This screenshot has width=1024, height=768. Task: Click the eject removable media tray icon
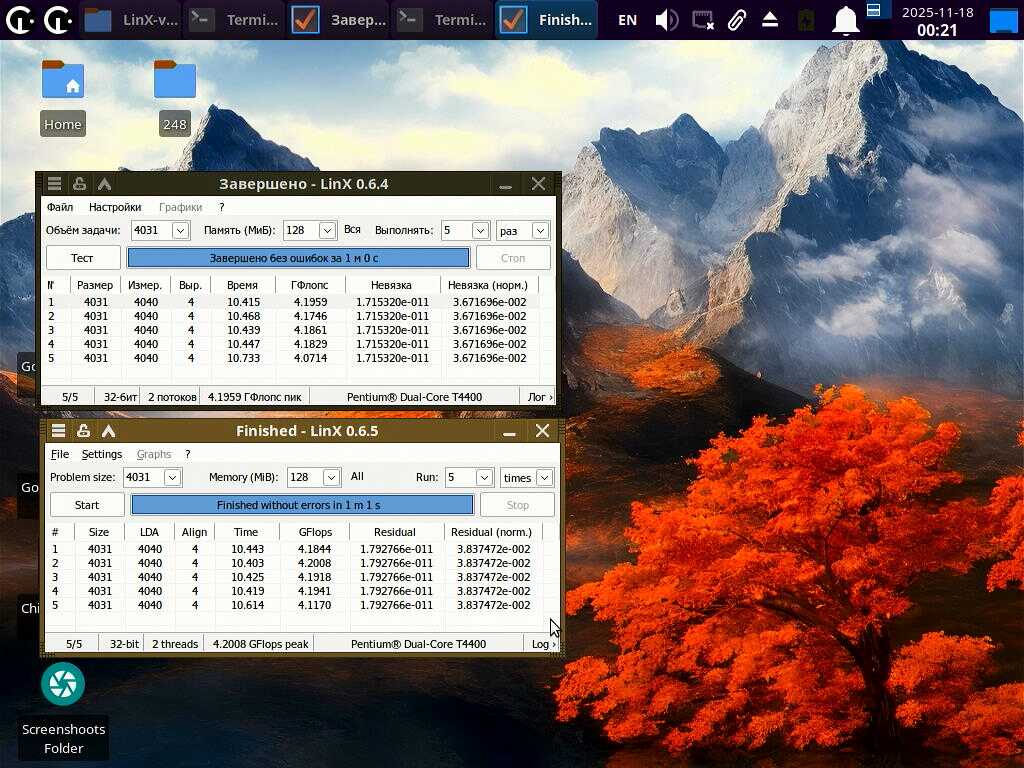click(770, 20)
